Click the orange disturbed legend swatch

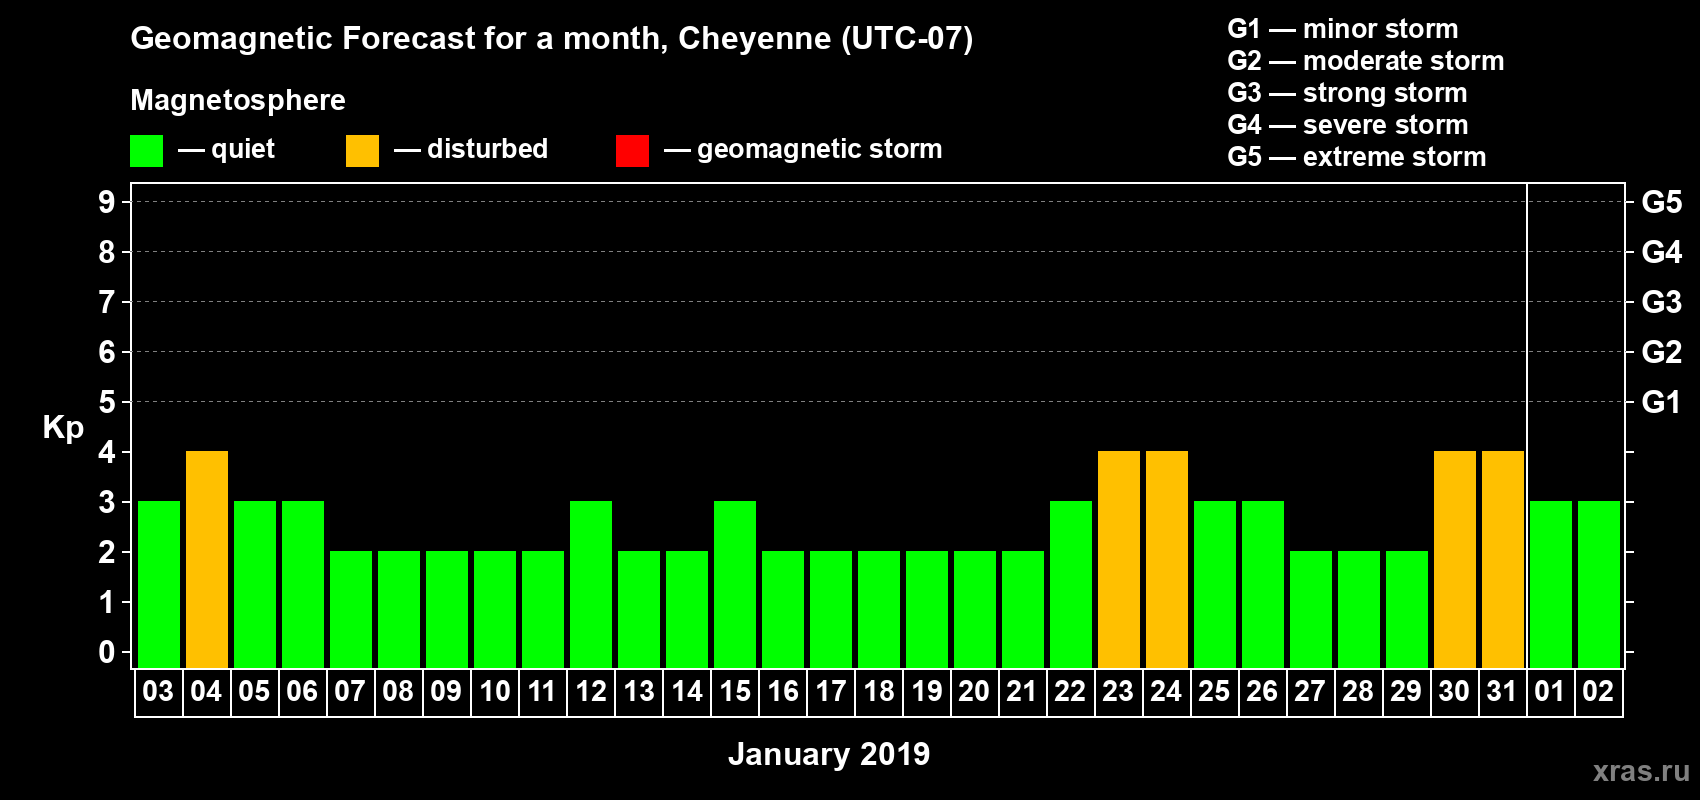[362, 151]
